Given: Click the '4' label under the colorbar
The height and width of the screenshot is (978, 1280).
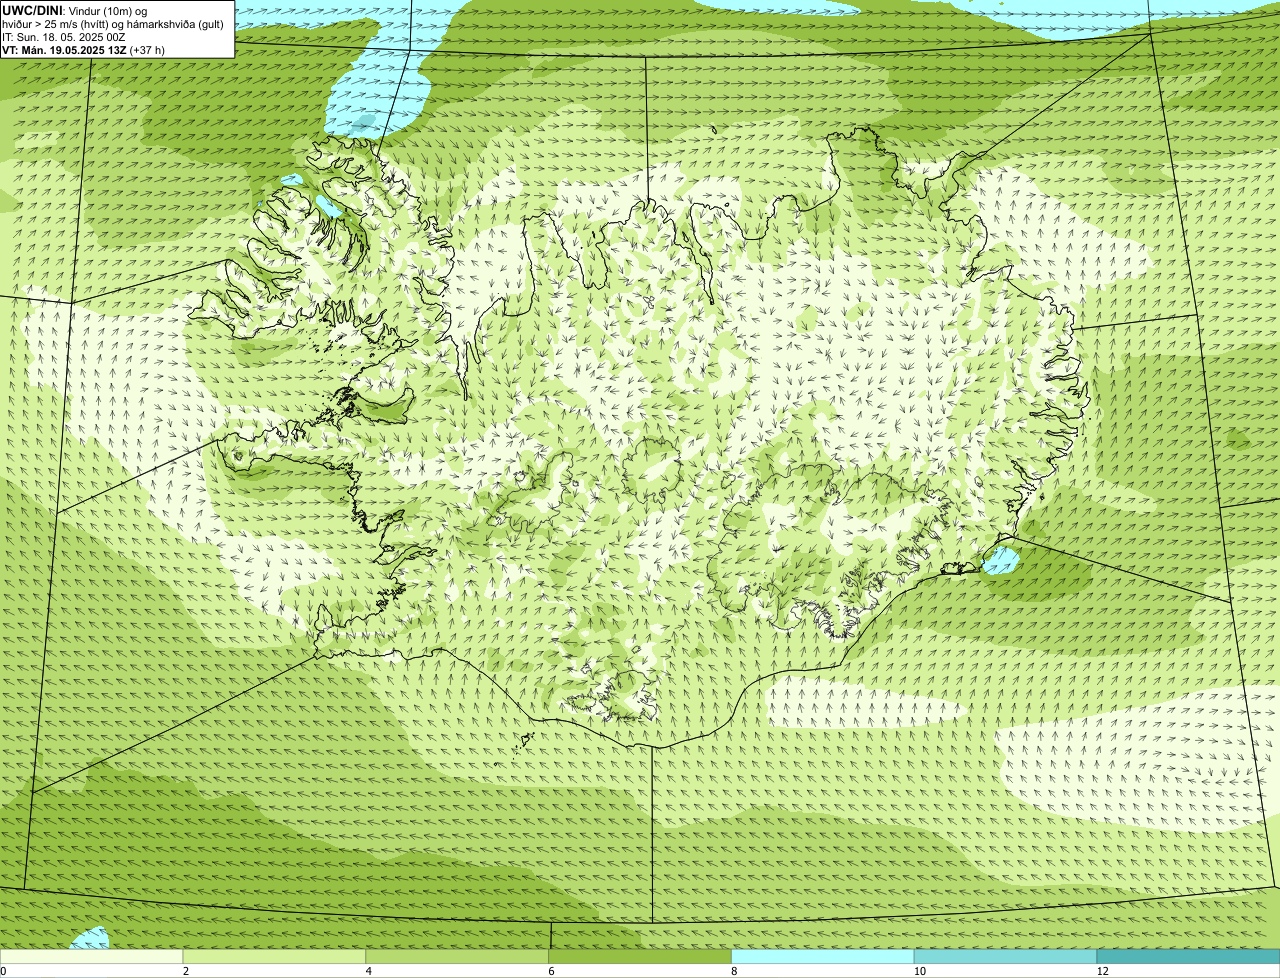Looking at the screenshot, I should click(x=369, y=971).
